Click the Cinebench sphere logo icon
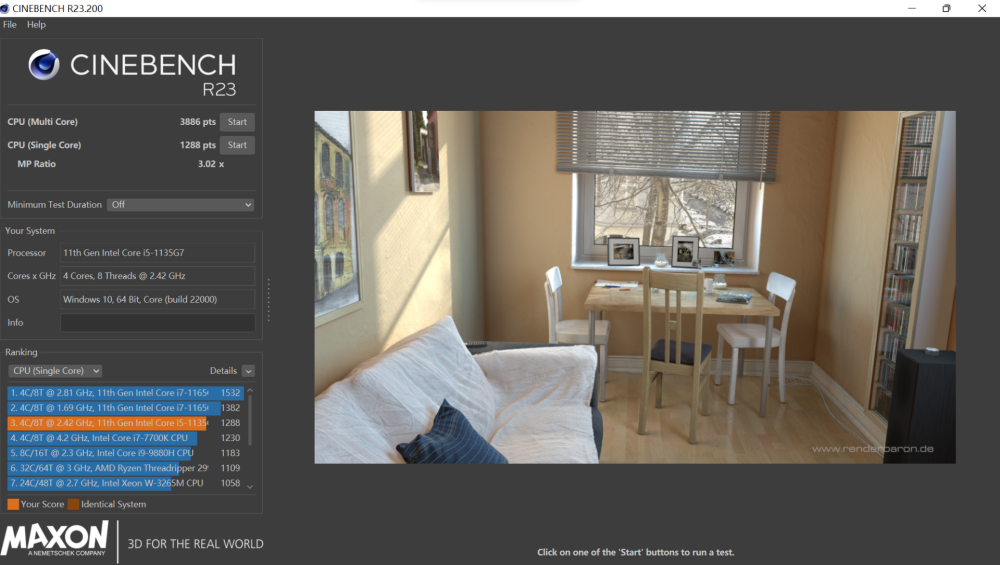Image resolution: width=1000 pixels, height=565 pixels. [44, 64]
